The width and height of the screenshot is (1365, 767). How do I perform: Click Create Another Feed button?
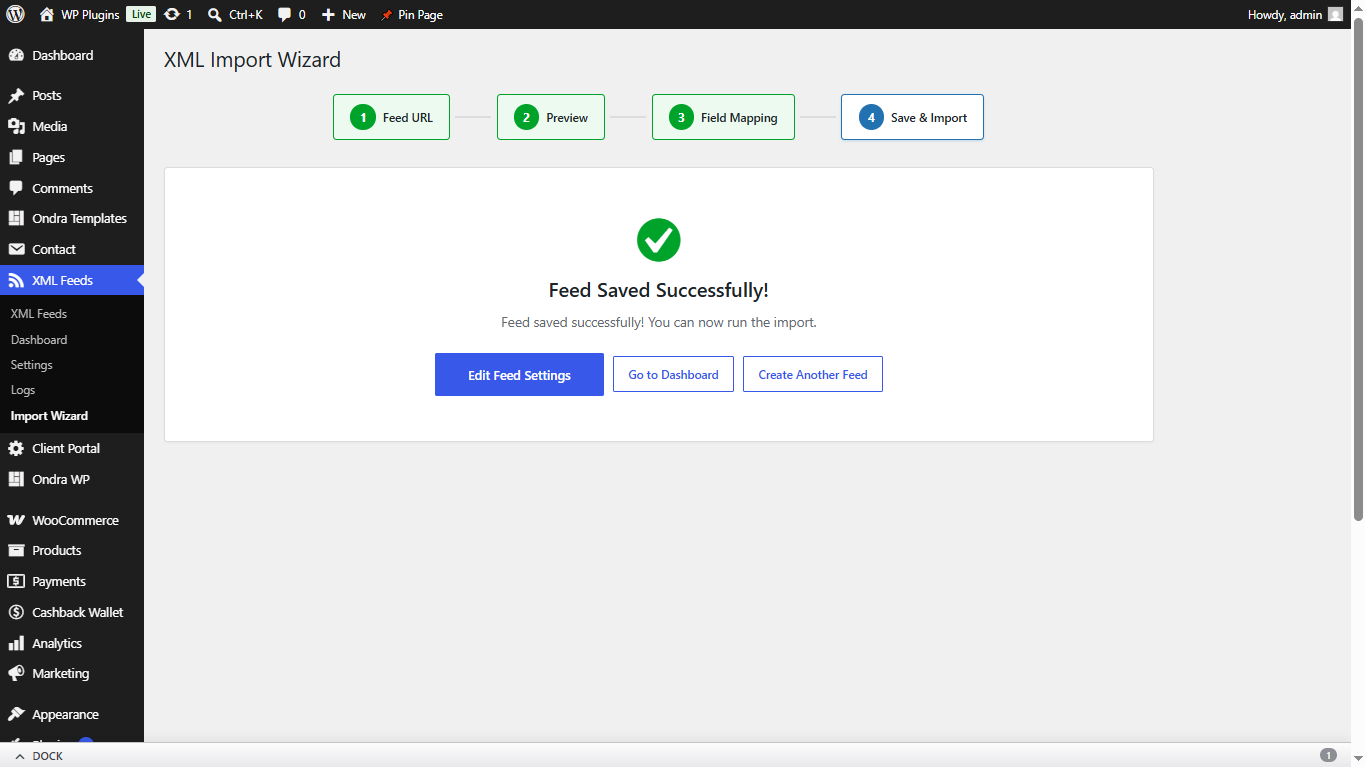[x=813, y=374]
